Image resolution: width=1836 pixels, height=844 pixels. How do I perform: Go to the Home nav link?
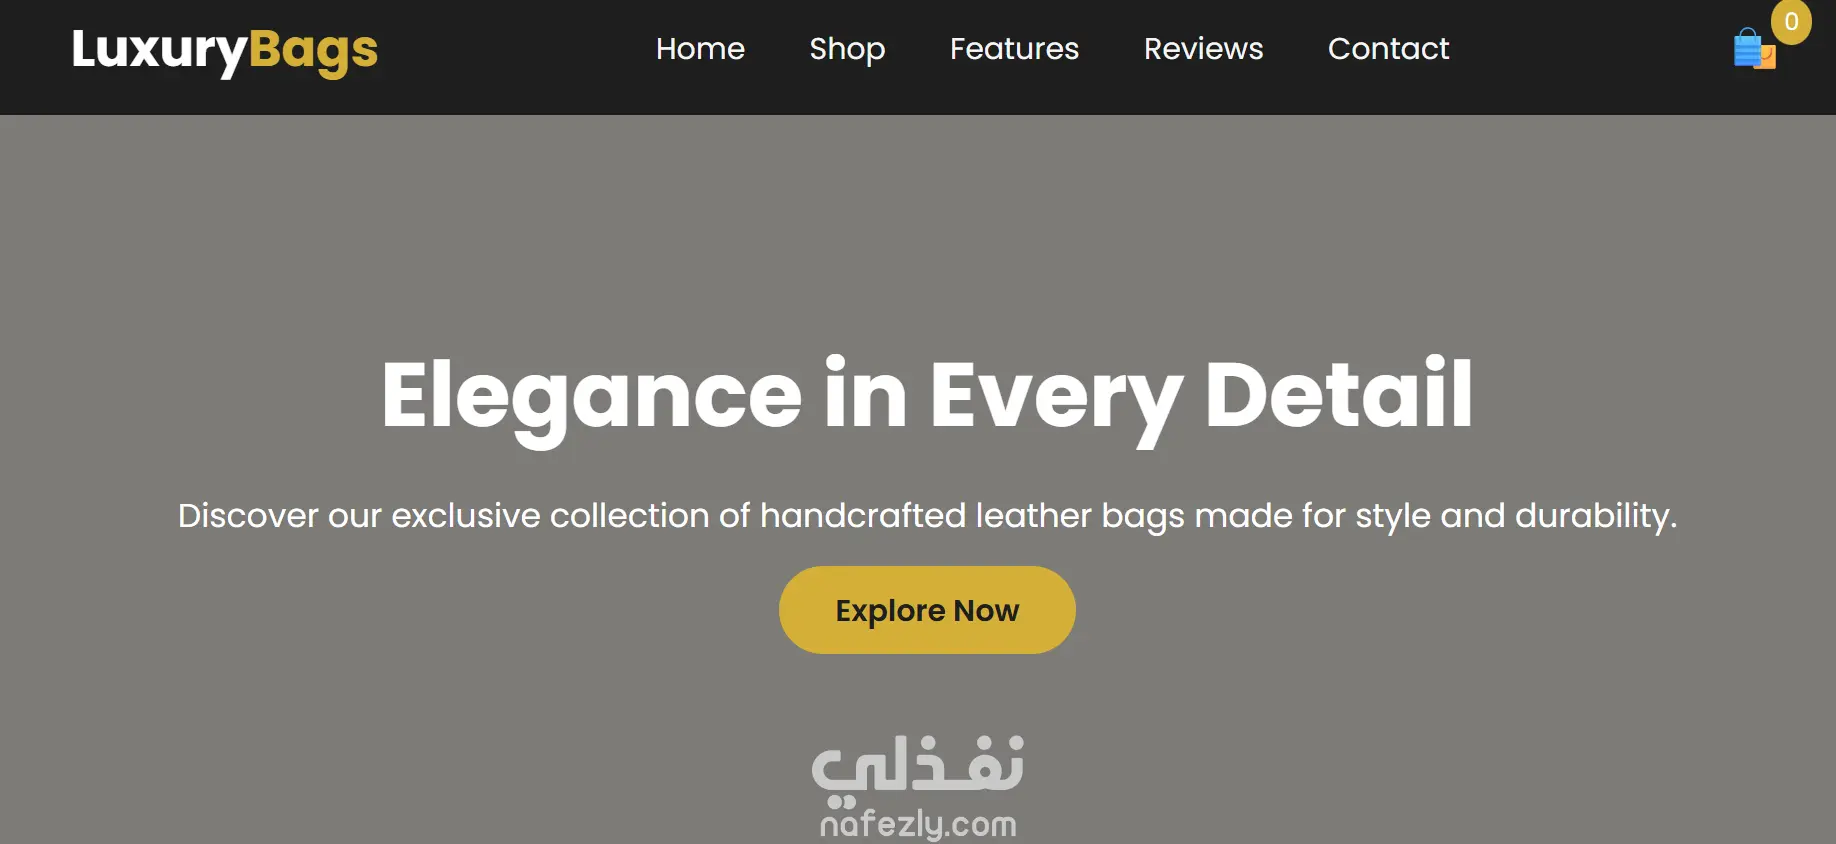(700, 49)
